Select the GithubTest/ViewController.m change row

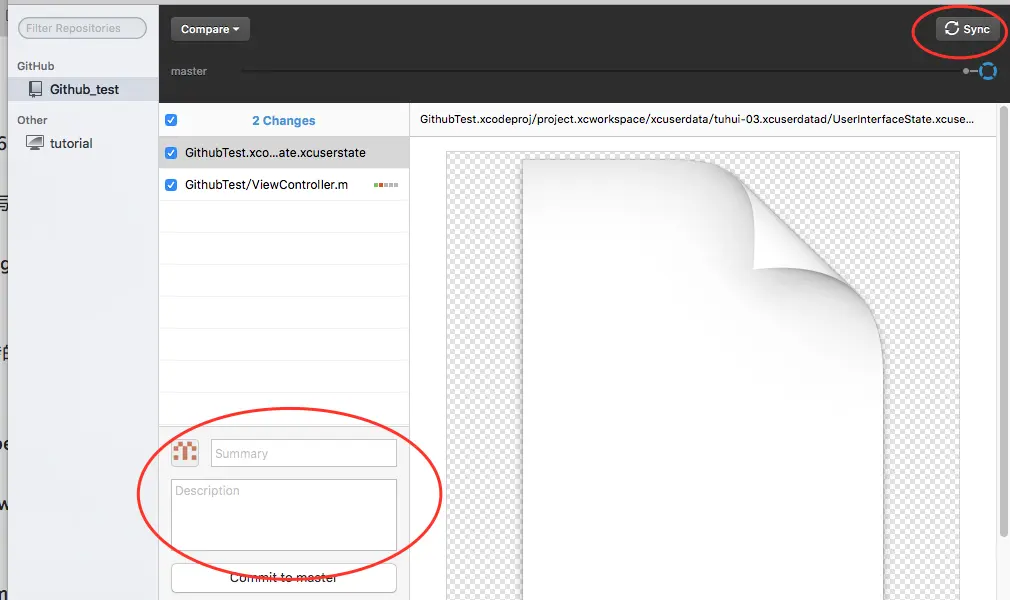(284, 185)
